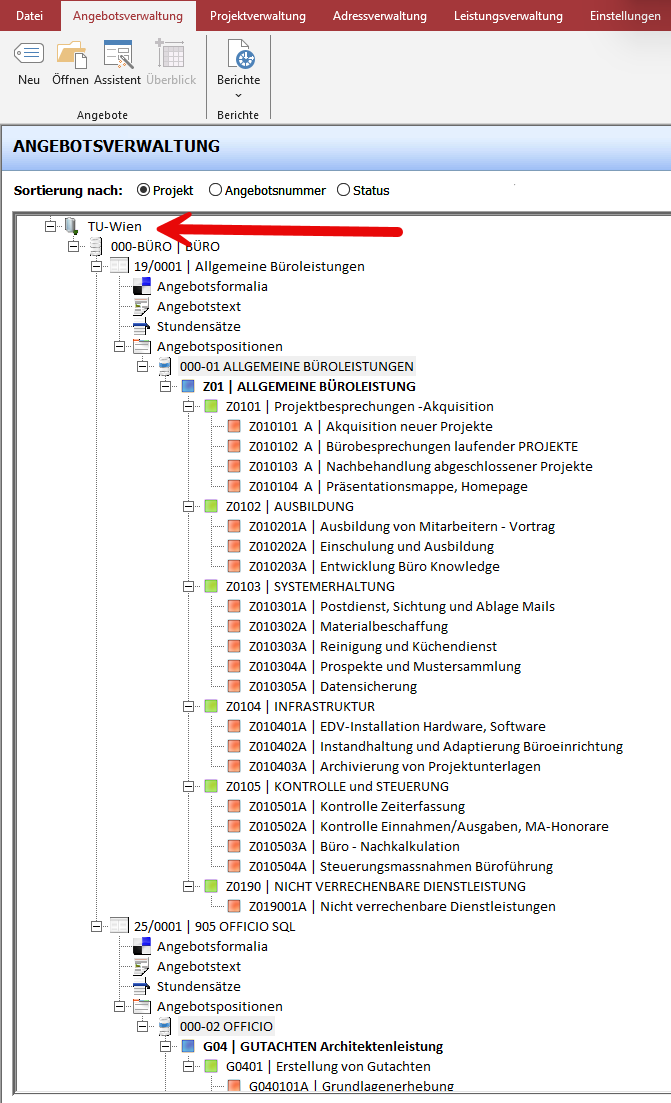The image size is (671, 1103).
Task: Select the Datensicherung tree entry
Action: click(367, 686)
